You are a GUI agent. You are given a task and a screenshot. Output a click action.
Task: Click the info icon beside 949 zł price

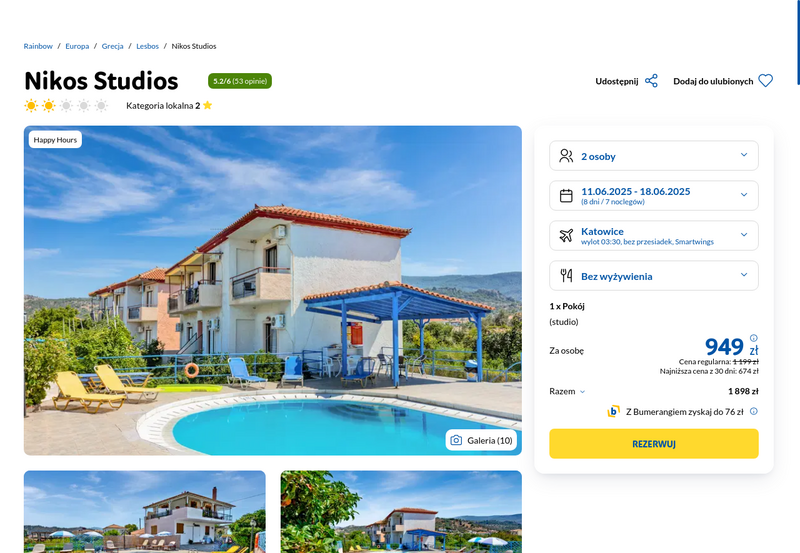coord(754,338)
